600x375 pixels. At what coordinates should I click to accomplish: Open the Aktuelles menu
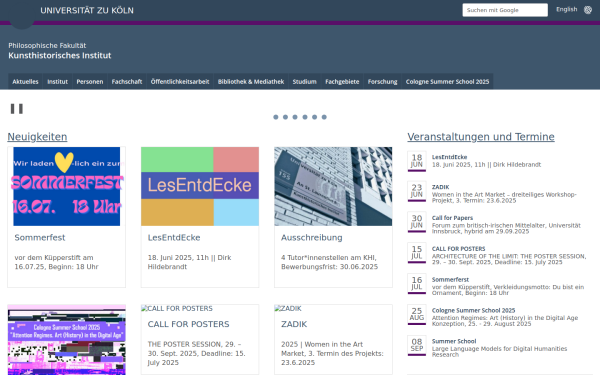coord(25,82)
